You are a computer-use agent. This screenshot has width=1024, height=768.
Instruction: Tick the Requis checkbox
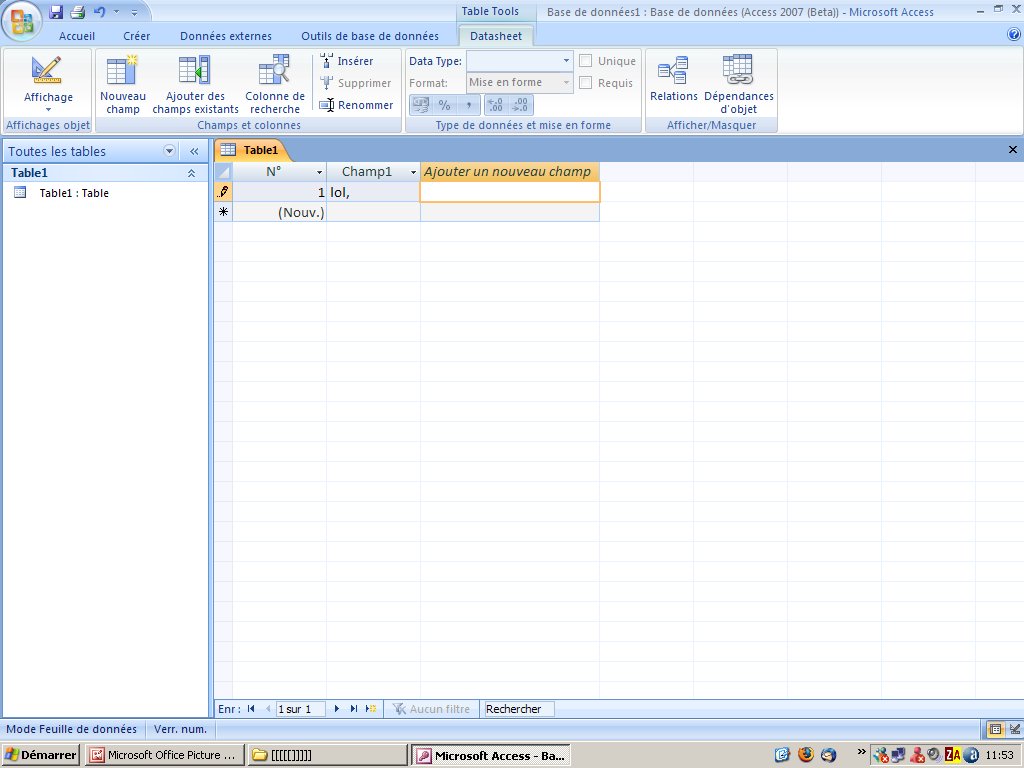coord(586,83)
